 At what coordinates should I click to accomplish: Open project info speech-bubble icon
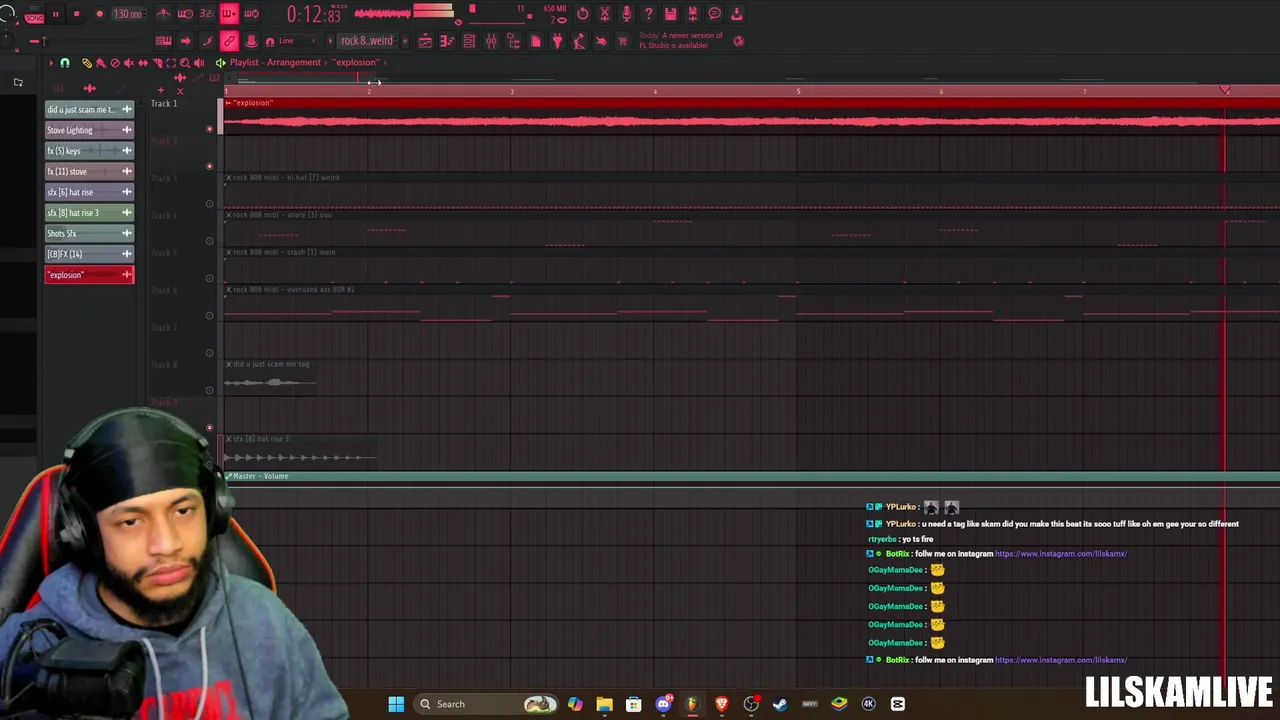pos(714,14)
